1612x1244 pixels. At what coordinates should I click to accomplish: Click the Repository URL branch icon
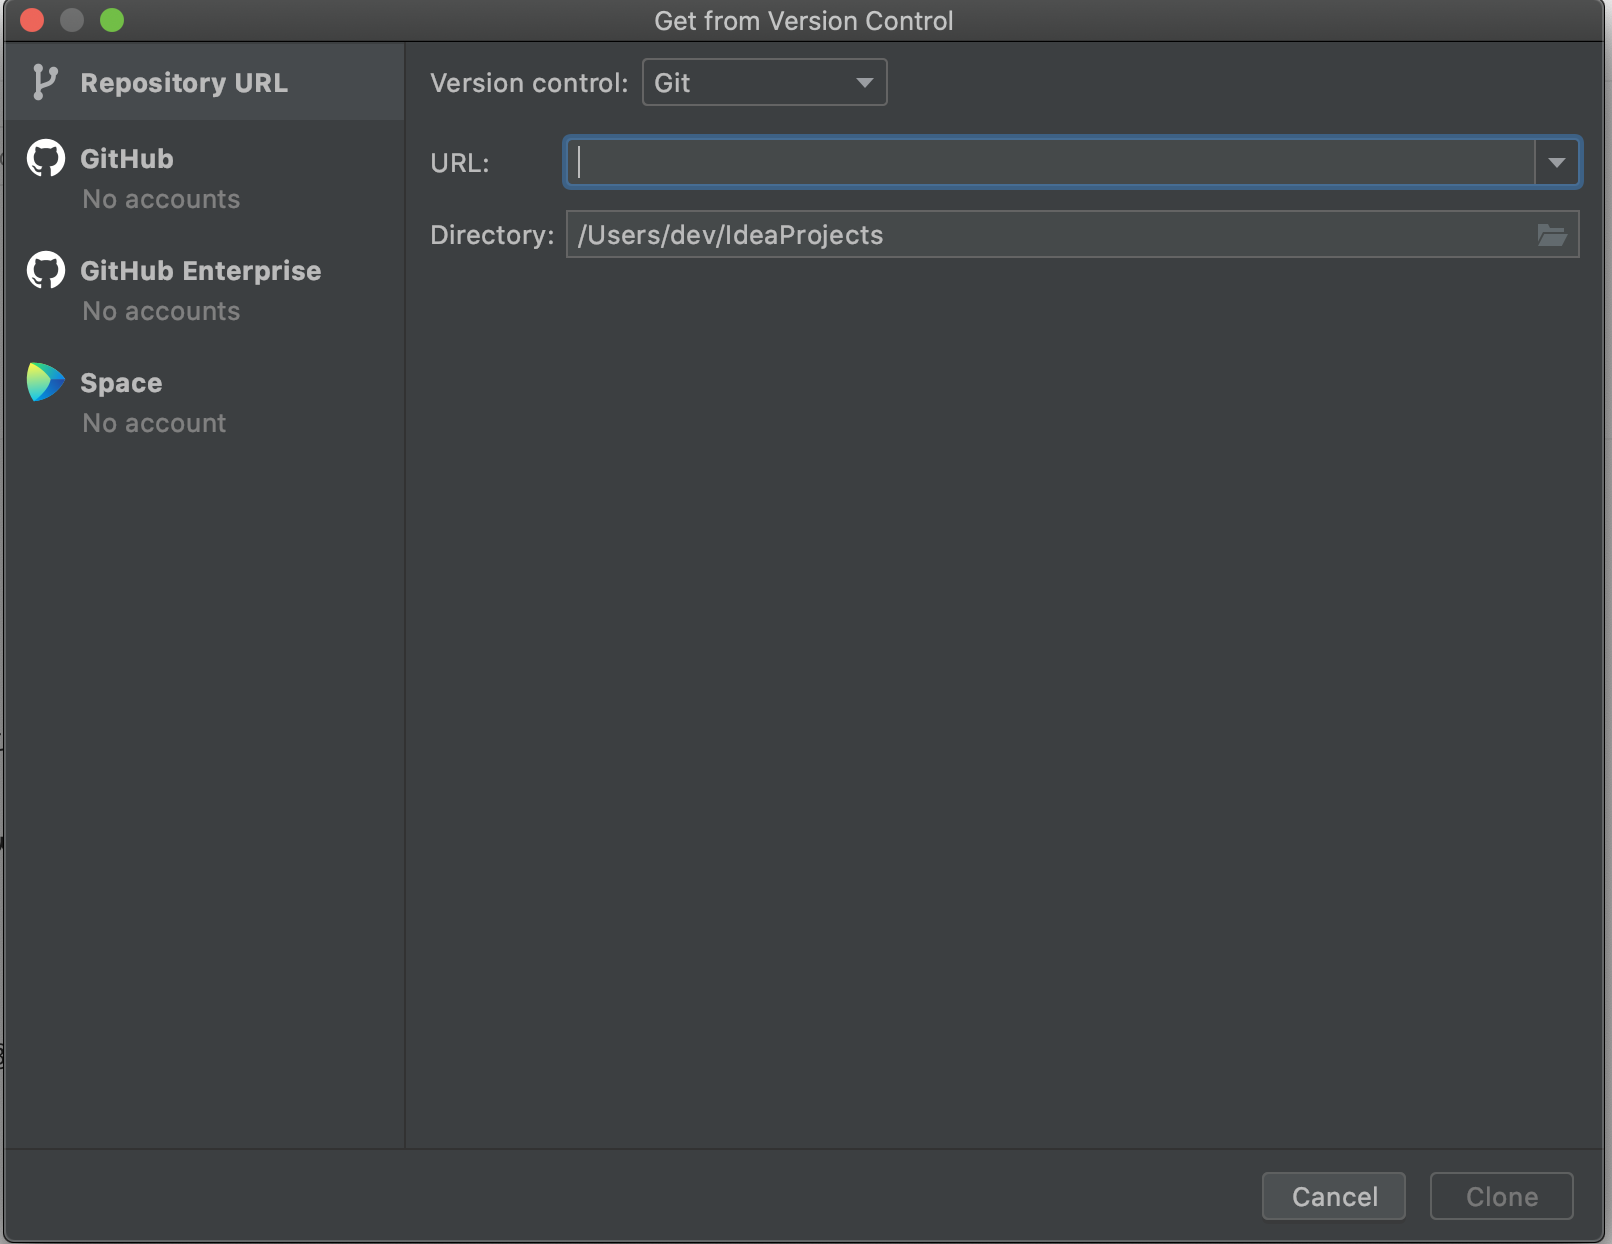[44, 82]
